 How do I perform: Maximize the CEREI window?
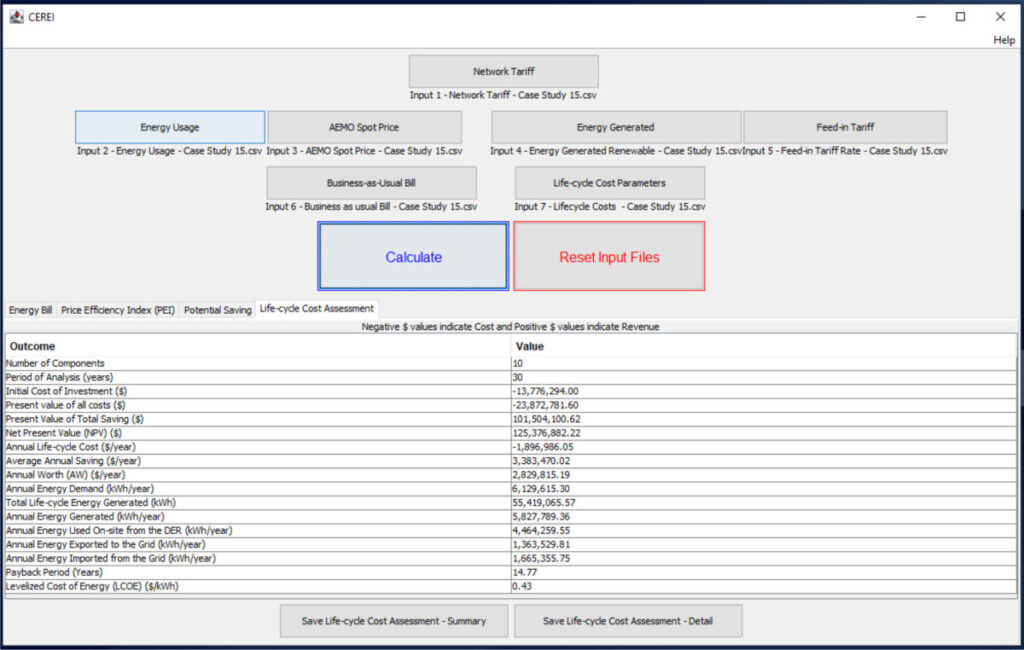pos(960,17)
